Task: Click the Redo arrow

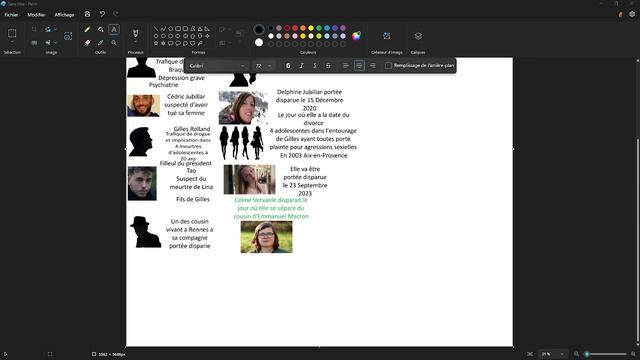Action: (116, 14)
